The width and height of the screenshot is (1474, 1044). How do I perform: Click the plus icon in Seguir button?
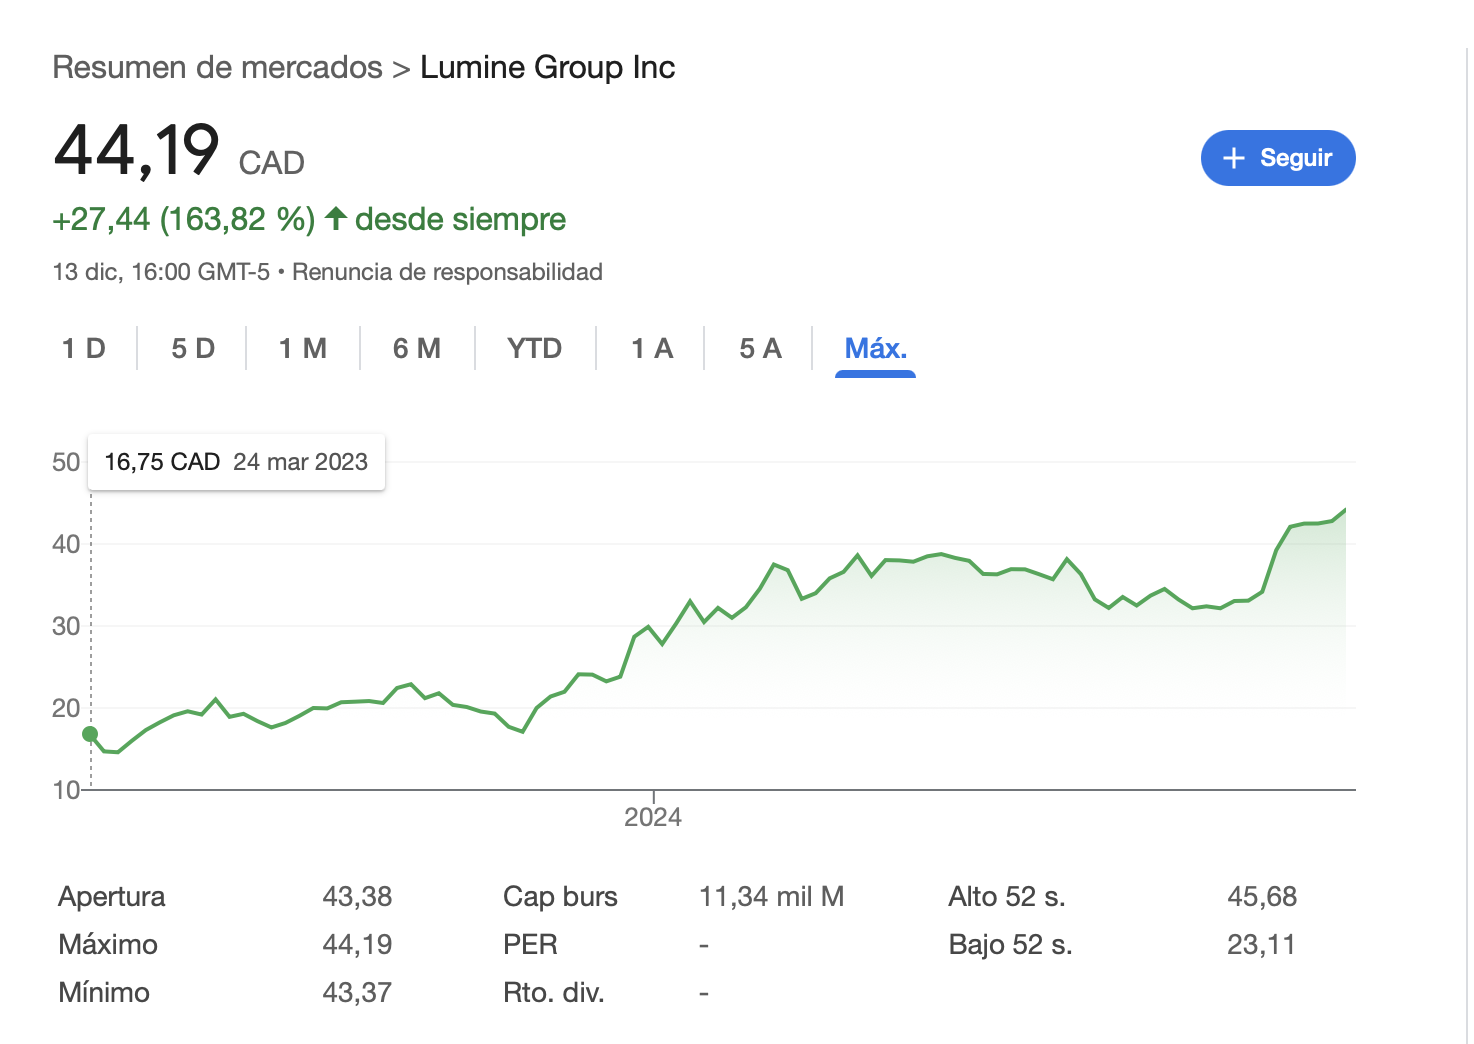pos(1234,158)
